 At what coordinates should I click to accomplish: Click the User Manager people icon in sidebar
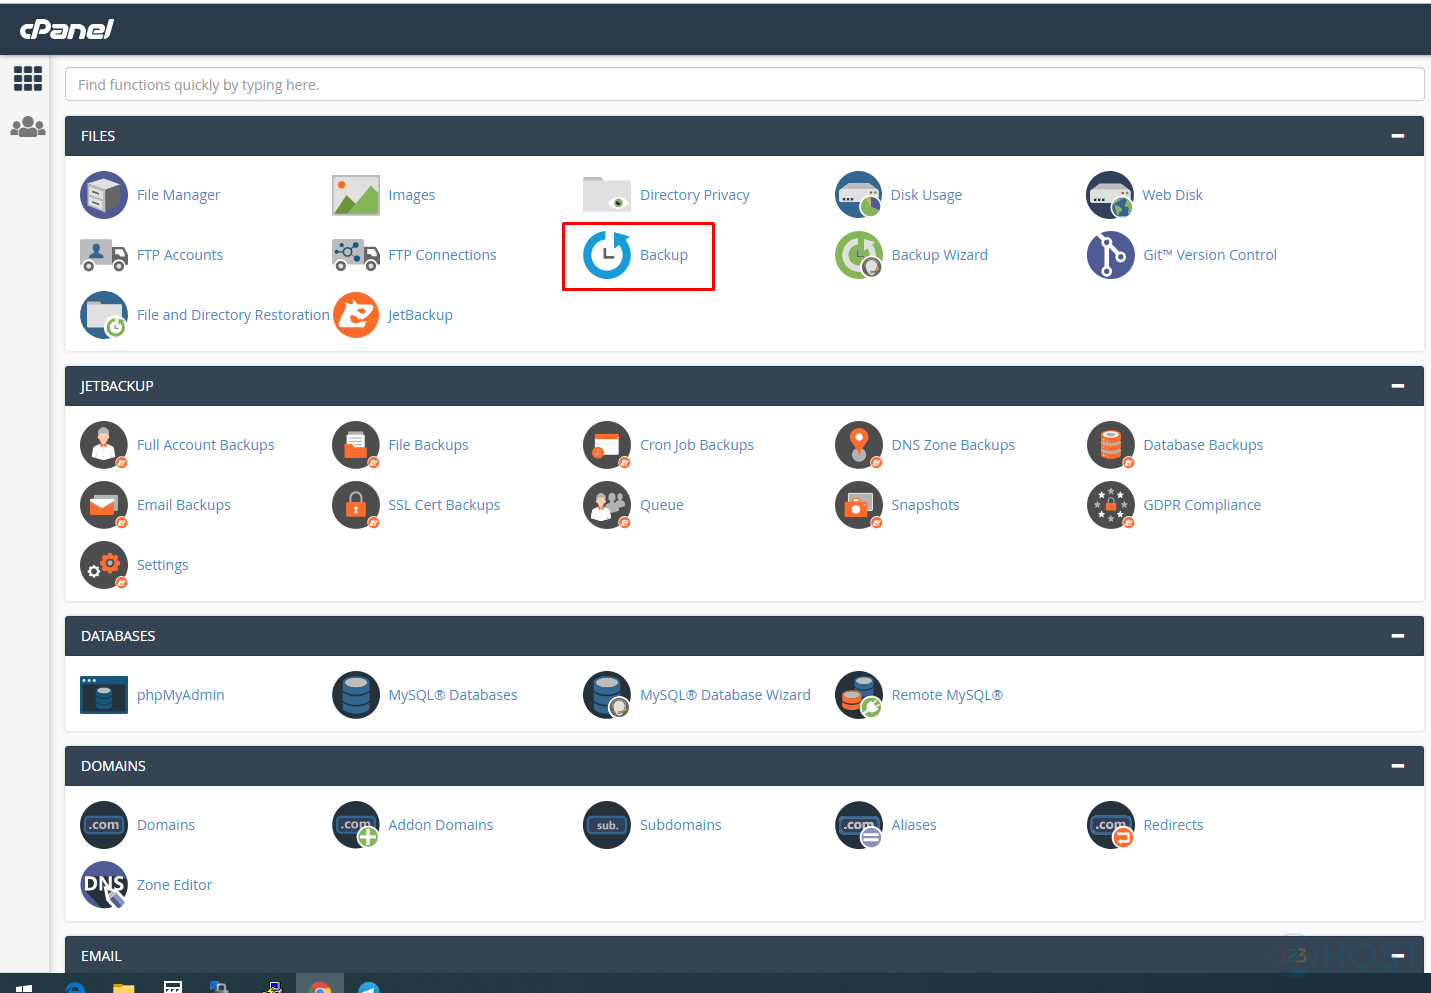coord(28,127)
